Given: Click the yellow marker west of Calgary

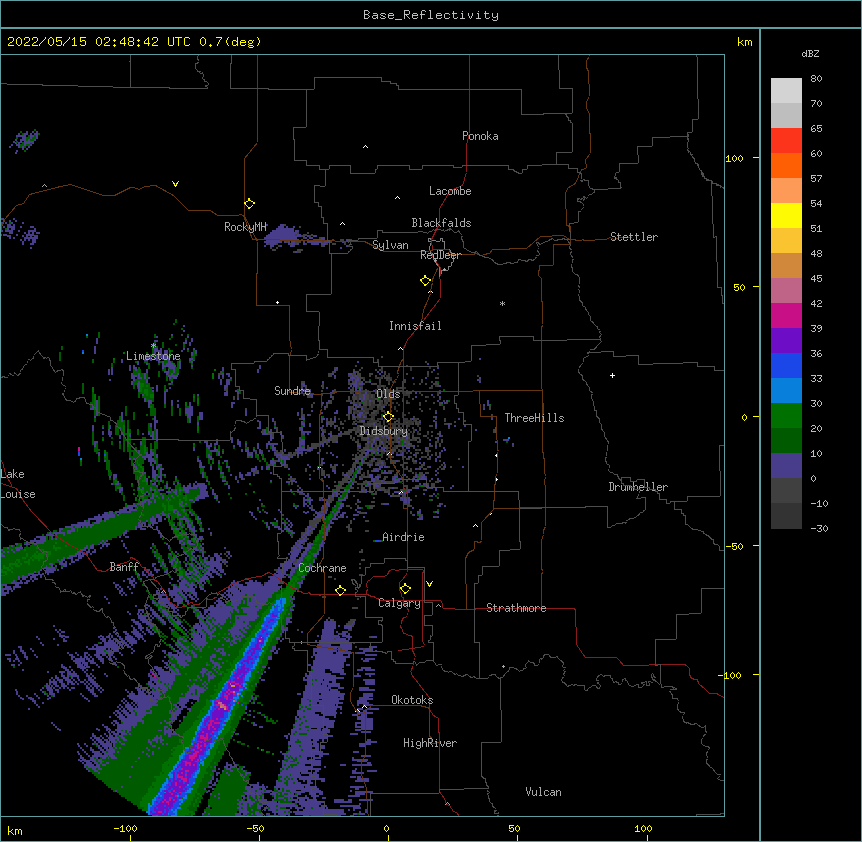Looking at the screenshot, I should pyautogui.click(x=340, y=590).
